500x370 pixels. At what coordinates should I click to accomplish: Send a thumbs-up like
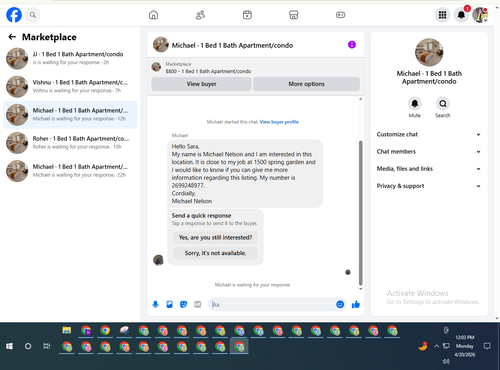tap(356, 304)
